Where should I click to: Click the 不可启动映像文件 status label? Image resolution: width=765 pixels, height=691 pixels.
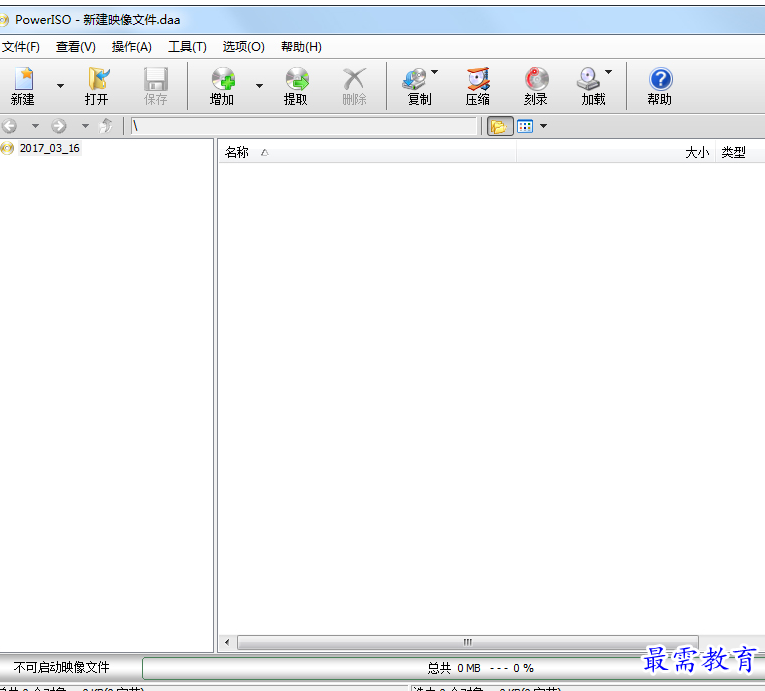coord(61,668)
